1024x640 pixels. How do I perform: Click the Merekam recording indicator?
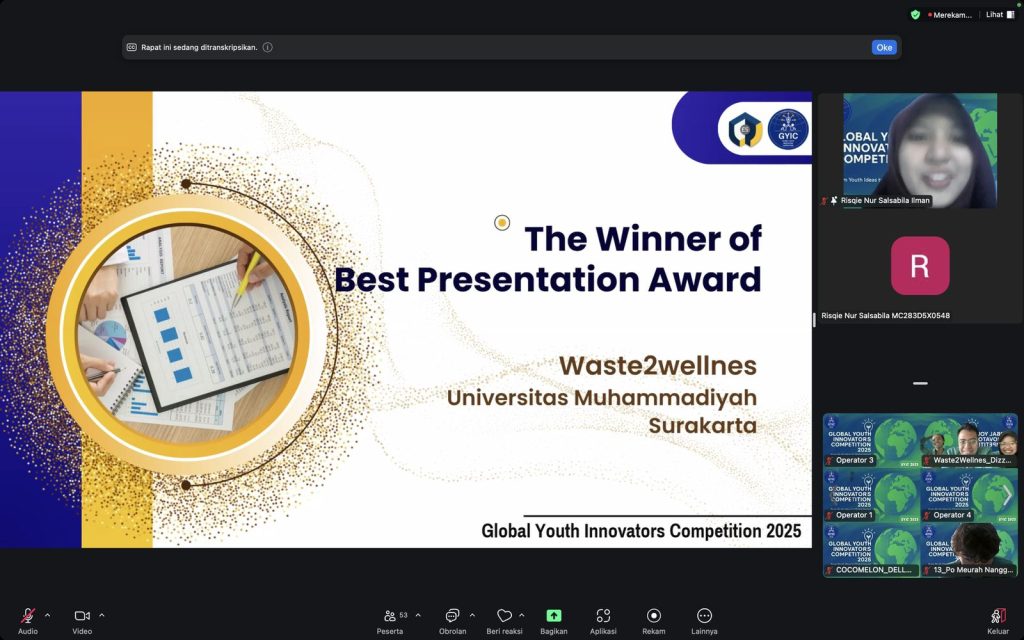pyautogui.click(x=950, y=15)
